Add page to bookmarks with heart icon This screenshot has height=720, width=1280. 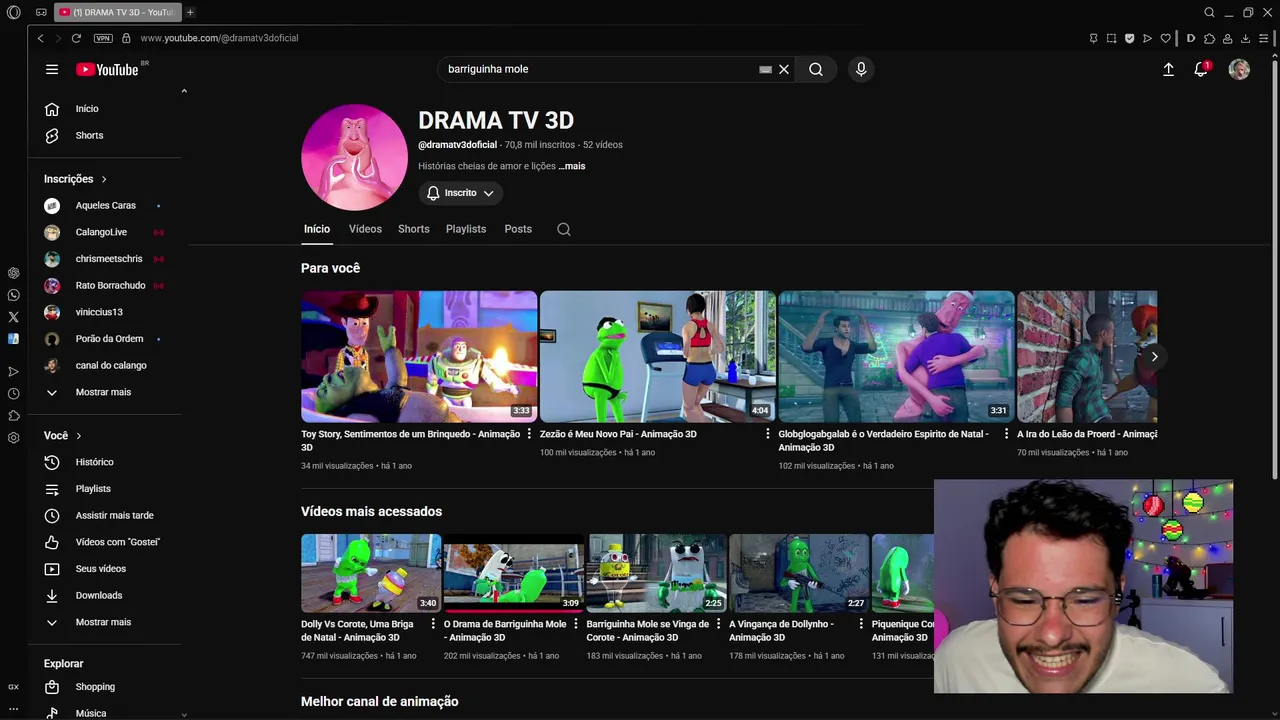[1165, 38]
